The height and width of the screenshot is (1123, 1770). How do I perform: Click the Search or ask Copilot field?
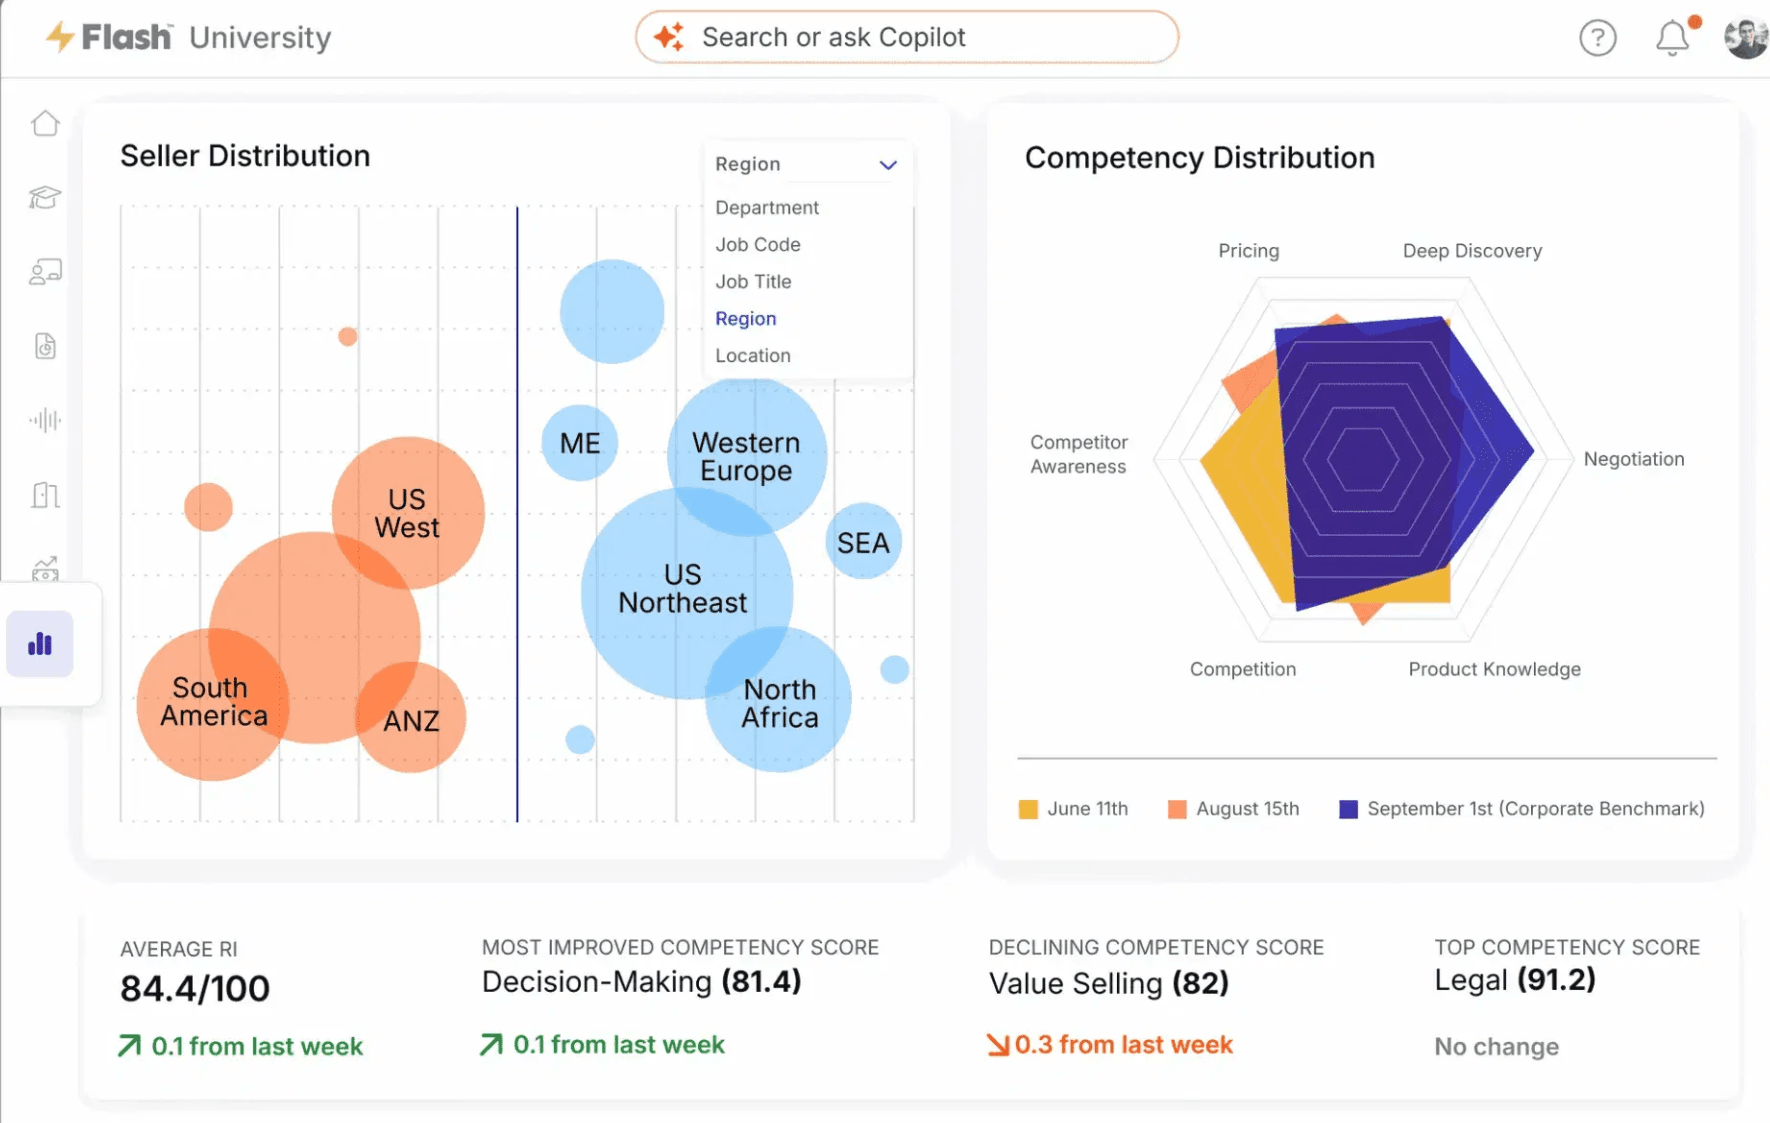tap(907, 38)
